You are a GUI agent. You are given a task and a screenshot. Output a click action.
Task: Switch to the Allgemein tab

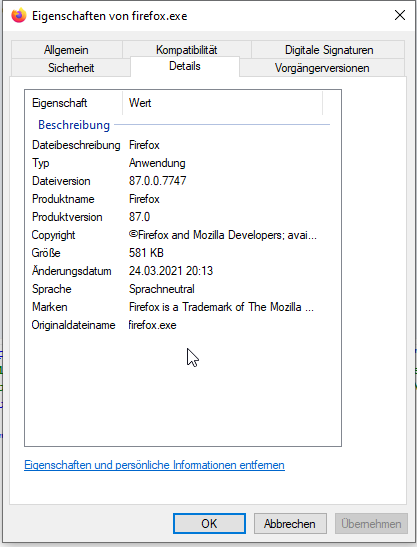tap(66, 50)
